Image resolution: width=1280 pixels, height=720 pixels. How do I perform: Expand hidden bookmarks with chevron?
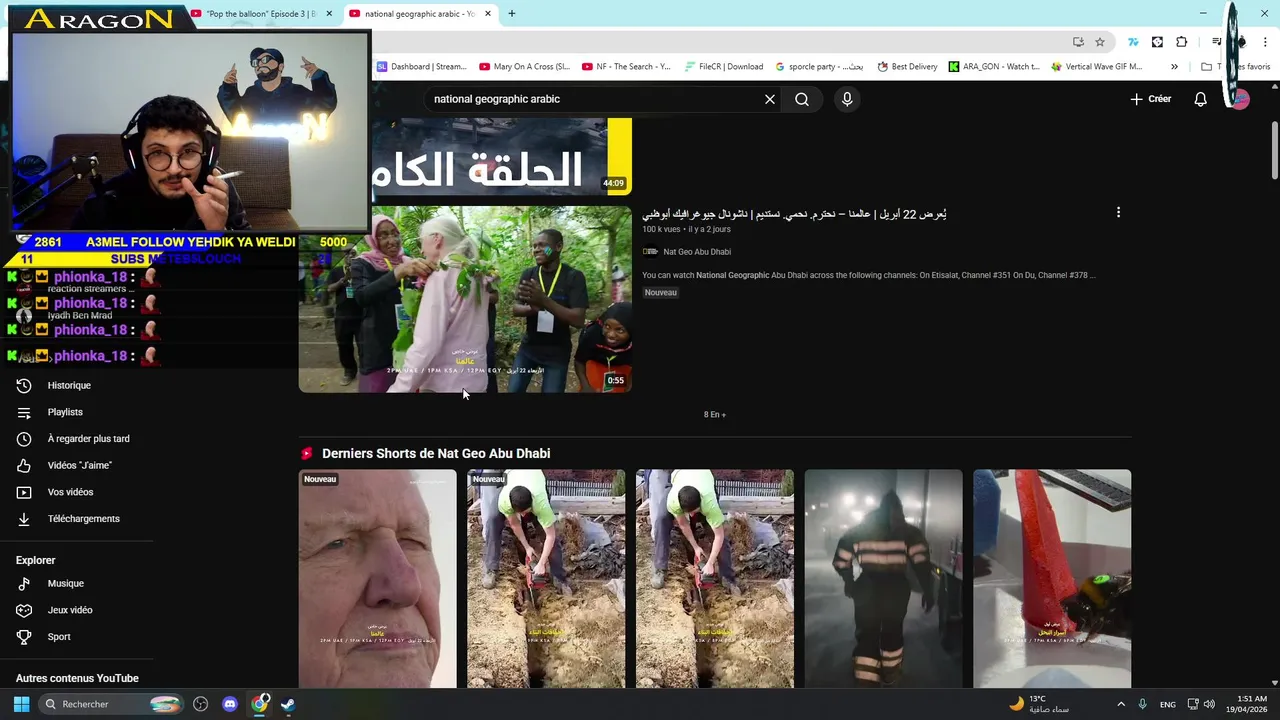point(1174,67)
